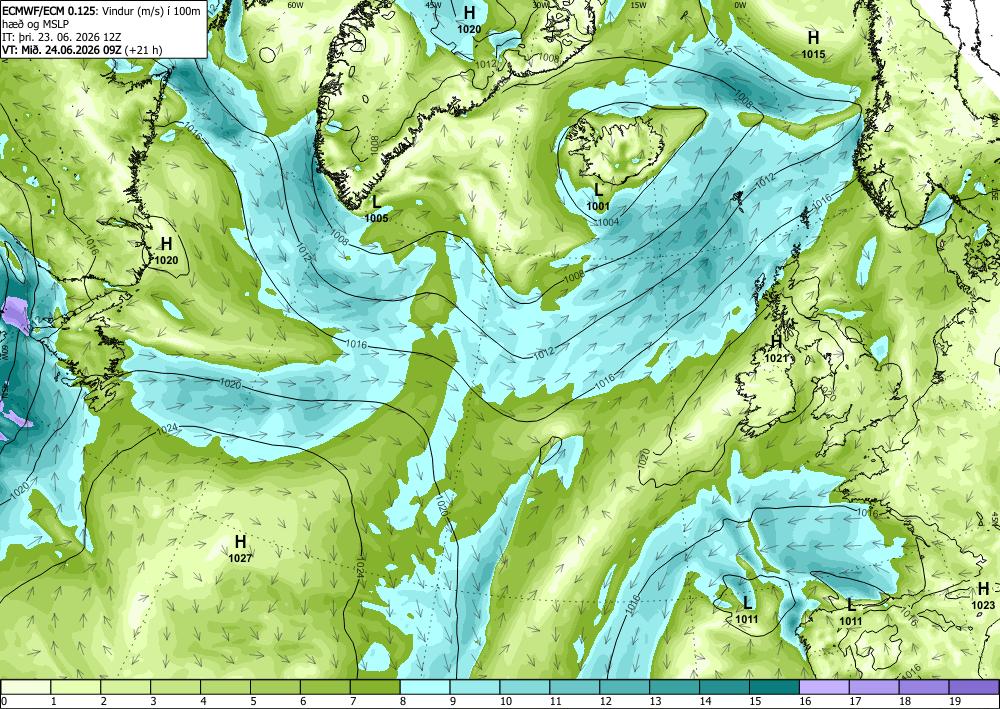Select the 45W longitude label
The width and height of the screenshot is (1000, 709).
[x=434, y=4]
